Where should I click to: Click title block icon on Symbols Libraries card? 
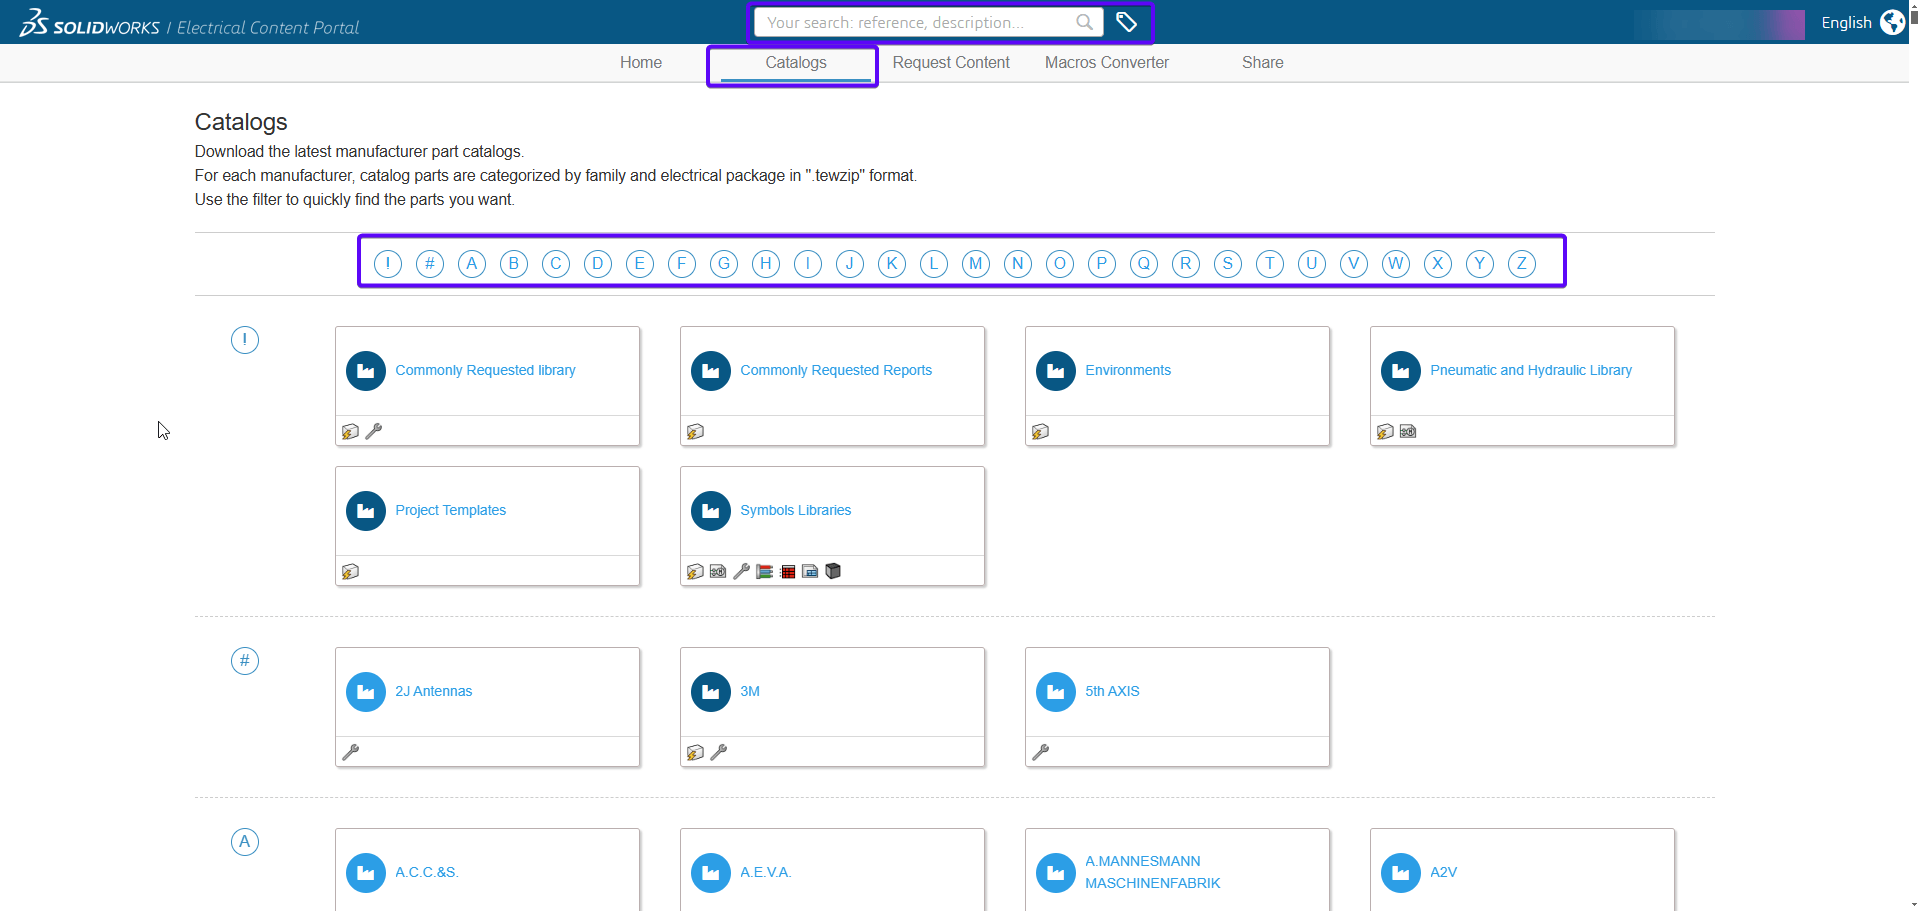click(810, 571)
